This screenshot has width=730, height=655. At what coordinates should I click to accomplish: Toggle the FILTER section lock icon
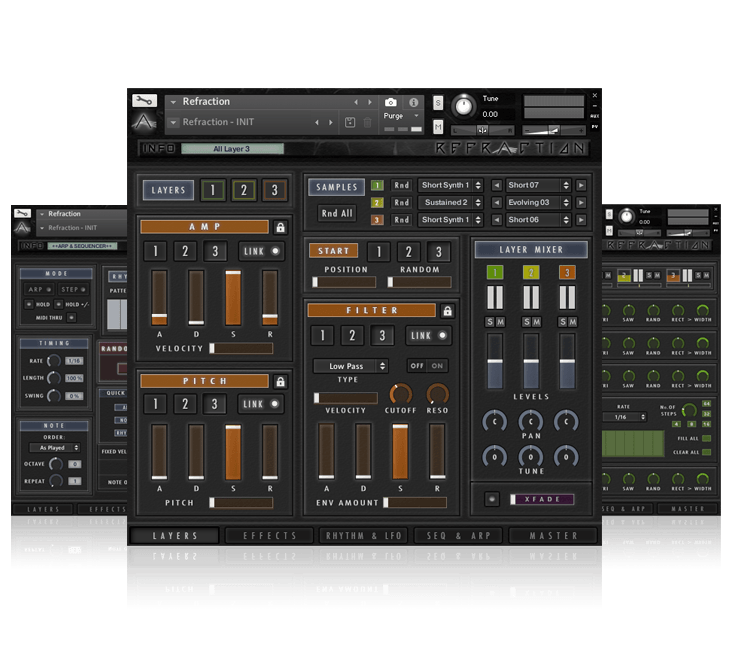(x=447, y=311)
